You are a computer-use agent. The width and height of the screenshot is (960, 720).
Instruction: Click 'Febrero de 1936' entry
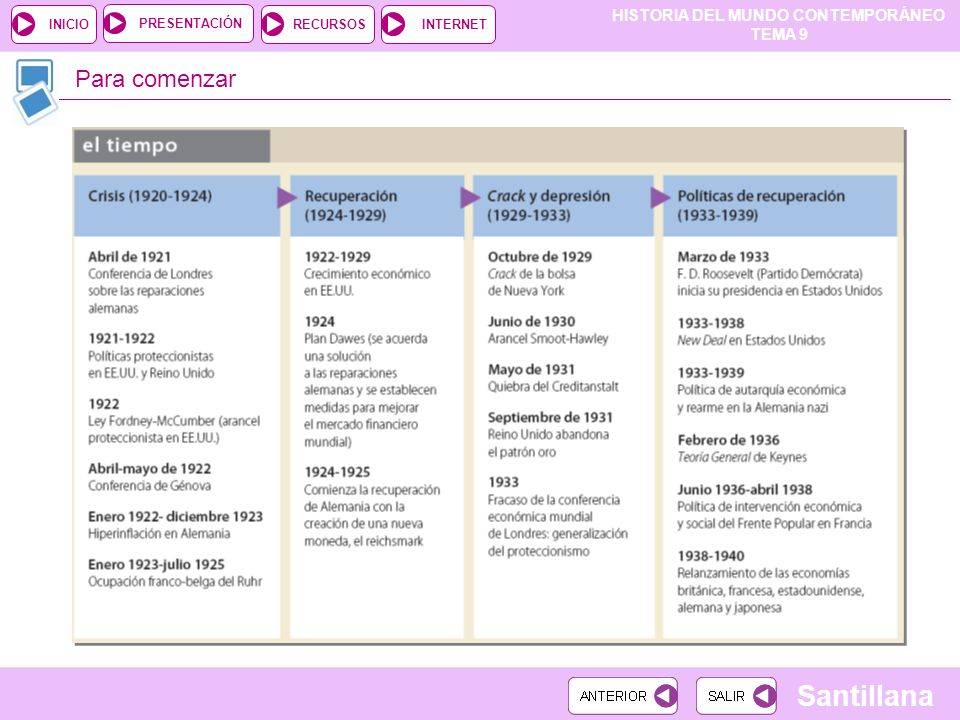point(729,440)
